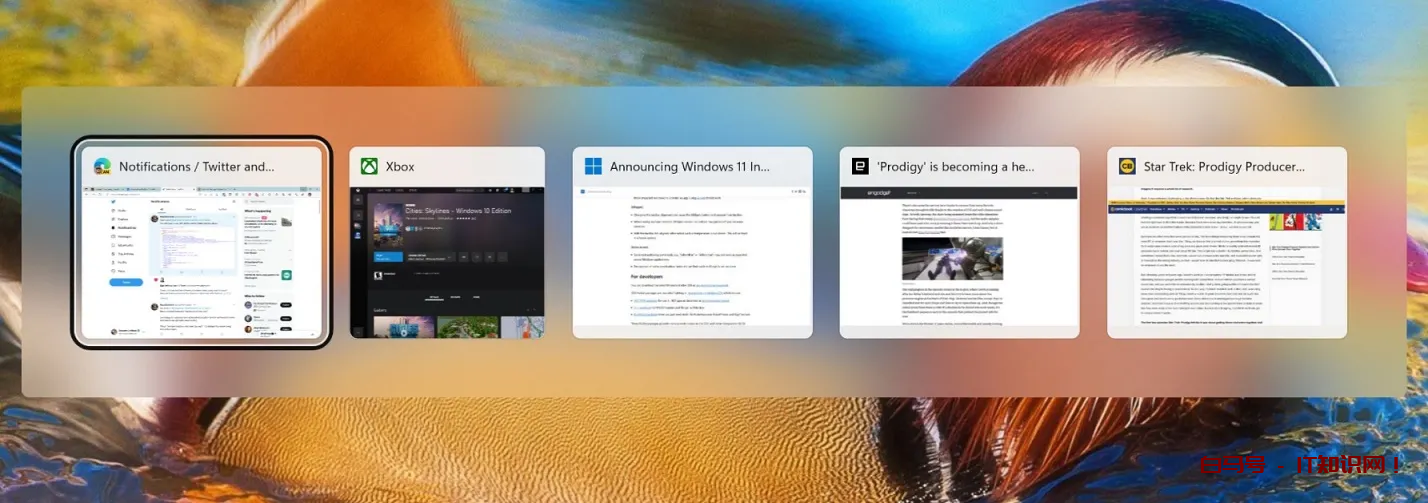Switch to the Notifications / Twitter window thumbnail
Image resolution: width=1428 pixels, height=503 pixels.
click(202, 262)
